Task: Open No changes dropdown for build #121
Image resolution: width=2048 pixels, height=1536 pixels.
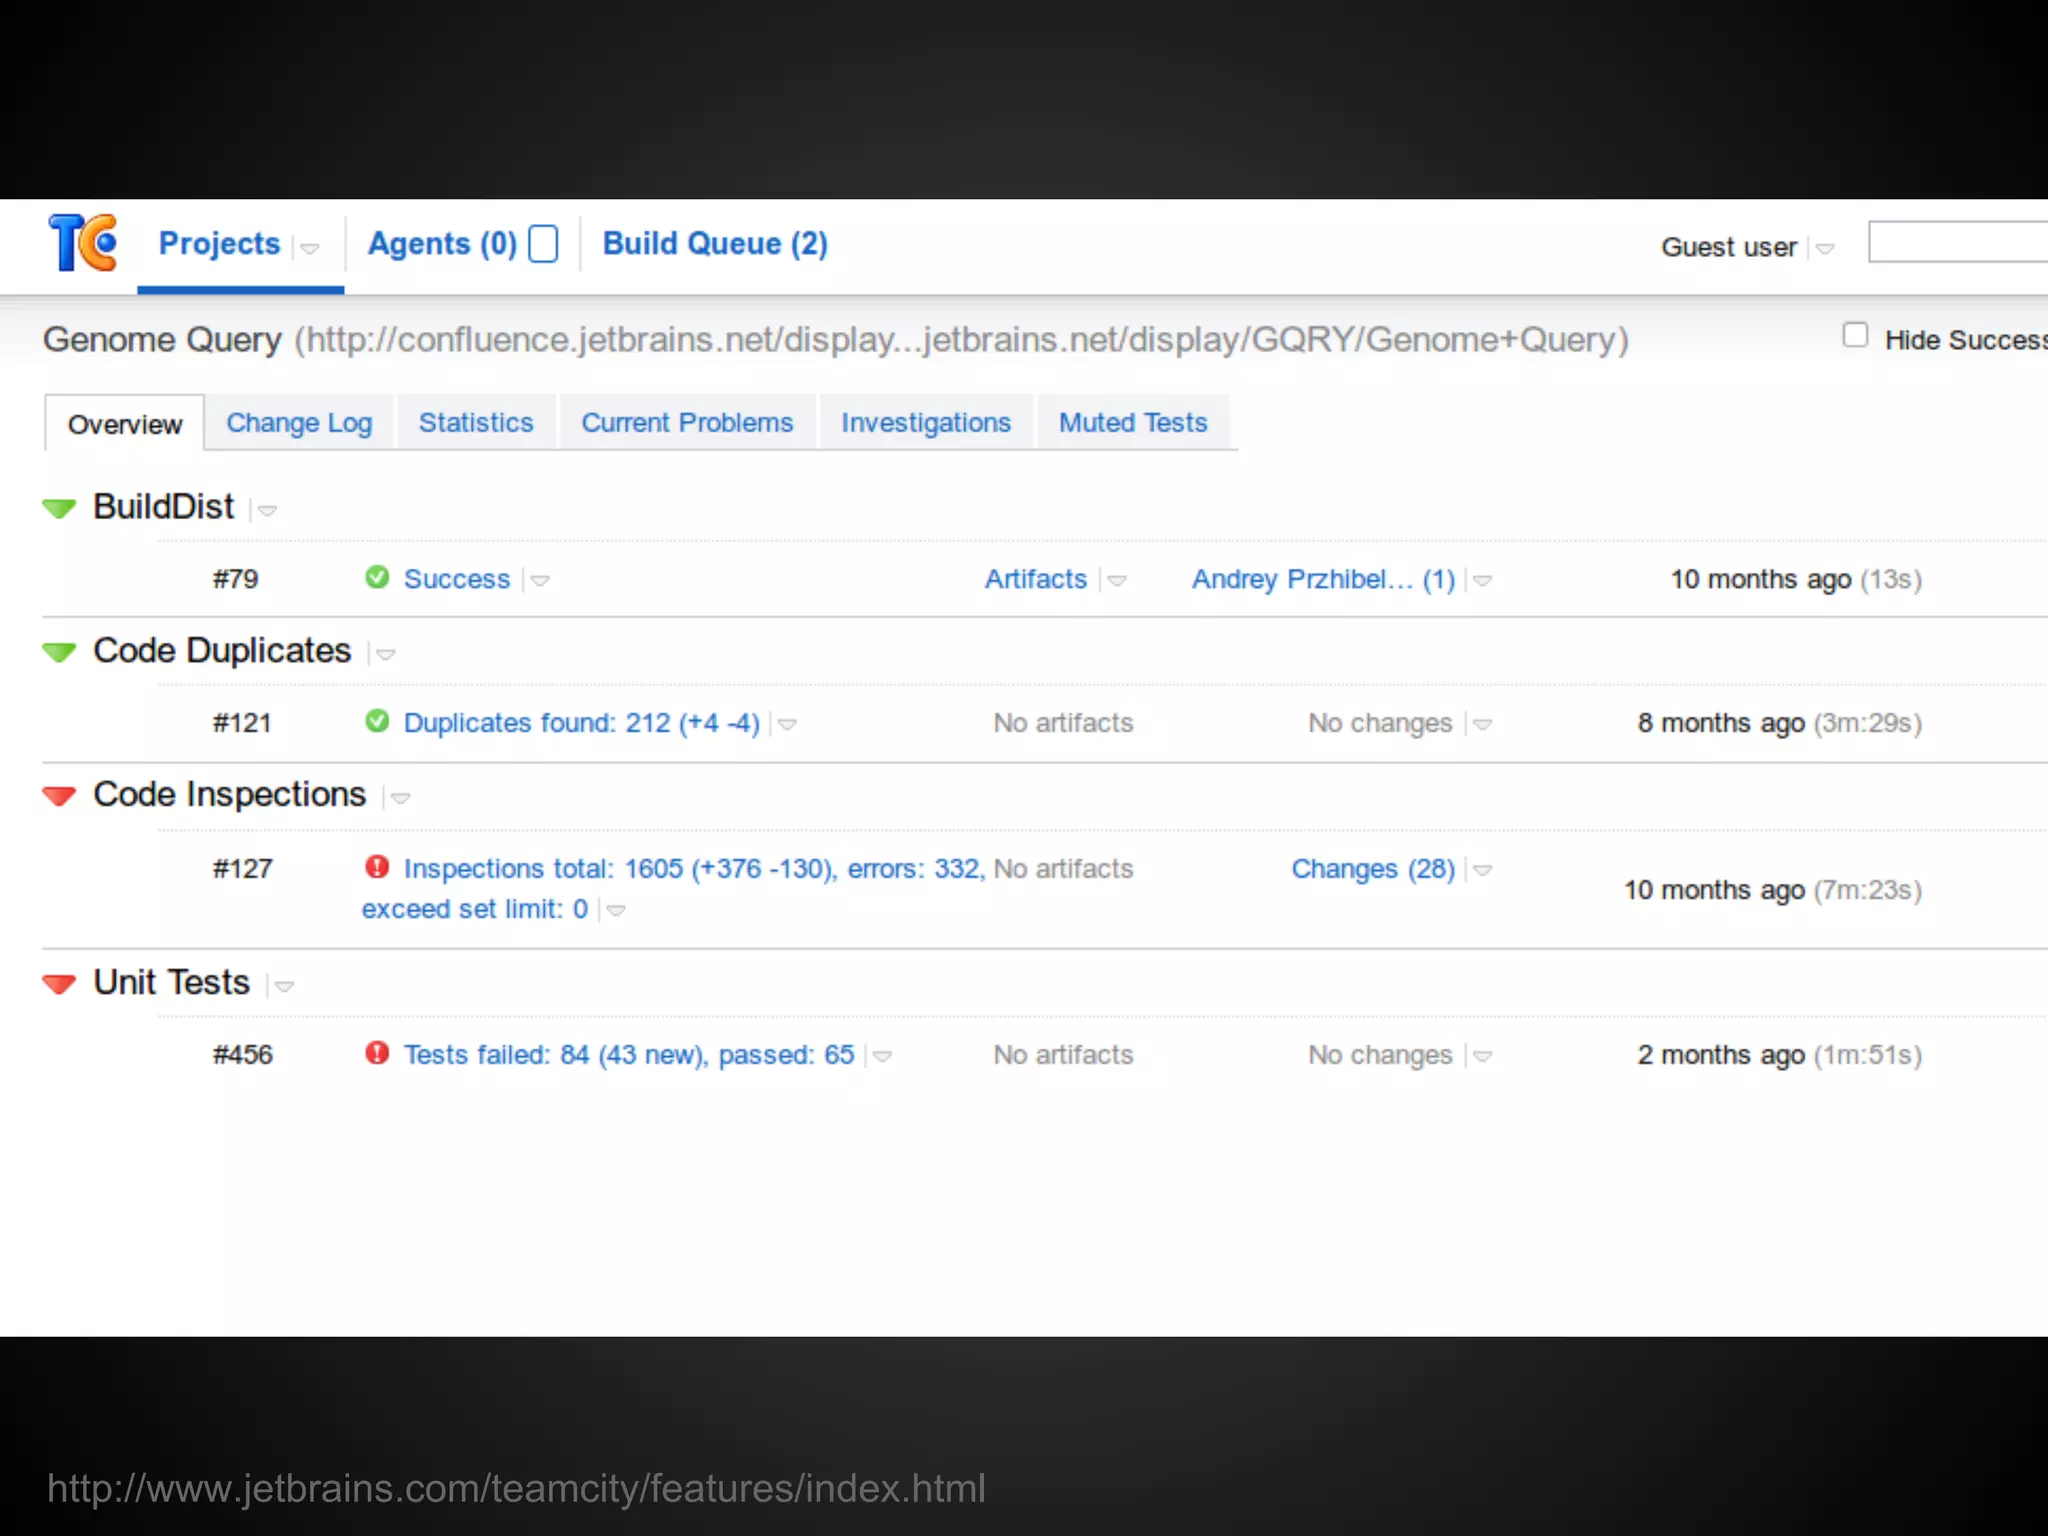Action: click(1483, 725)
